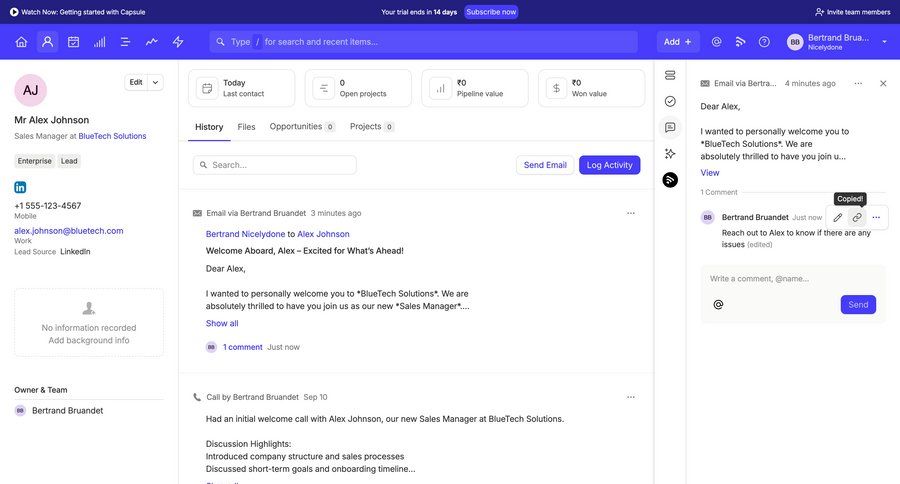Switch to the Files tab

tap(246, 127)
